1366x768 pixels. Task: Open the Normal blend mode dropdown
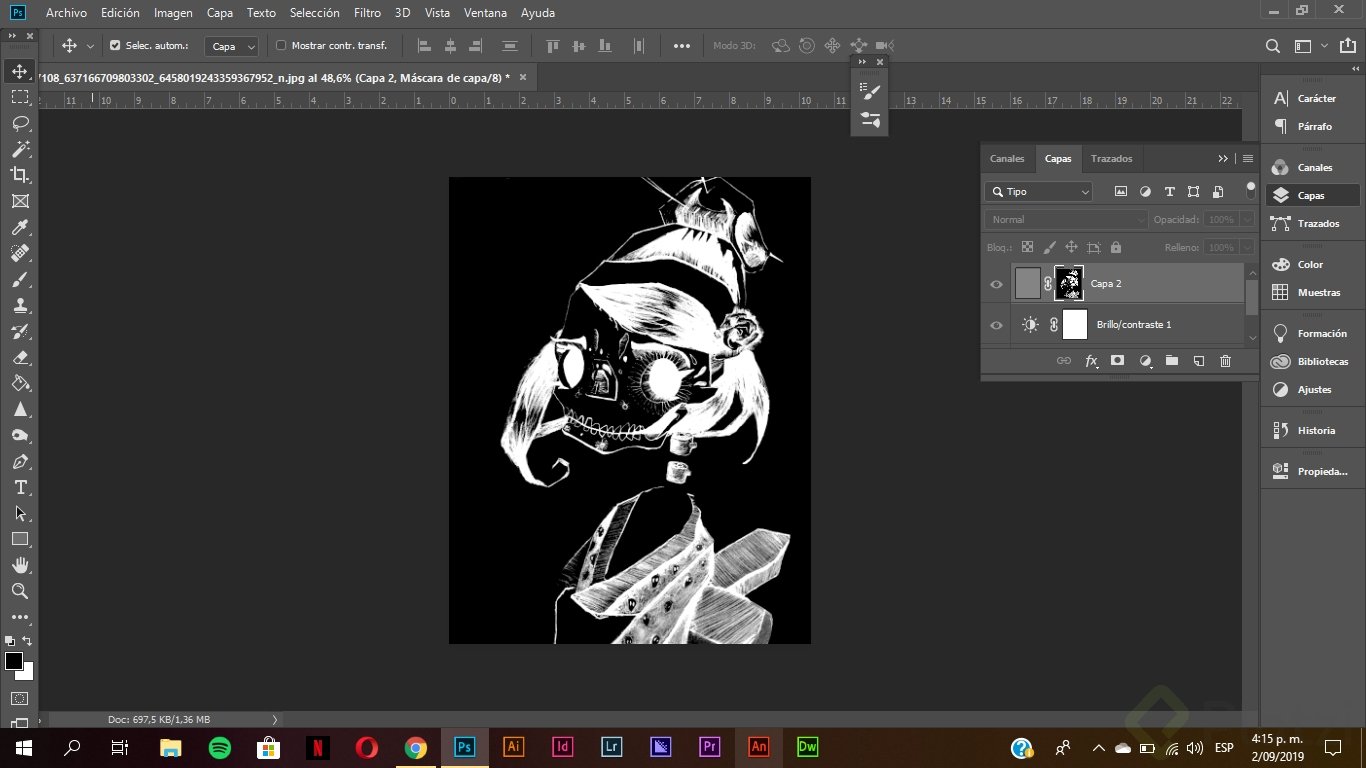(1066, 219)
